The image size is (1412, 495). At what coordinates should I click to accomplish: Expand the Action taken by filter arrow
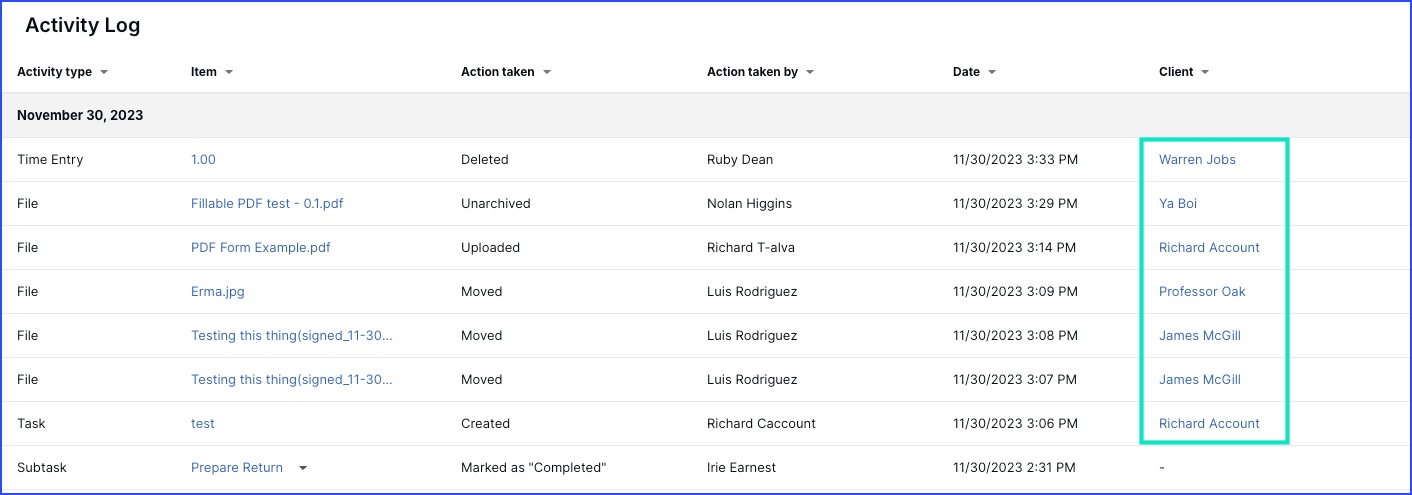tap(810, 73)
